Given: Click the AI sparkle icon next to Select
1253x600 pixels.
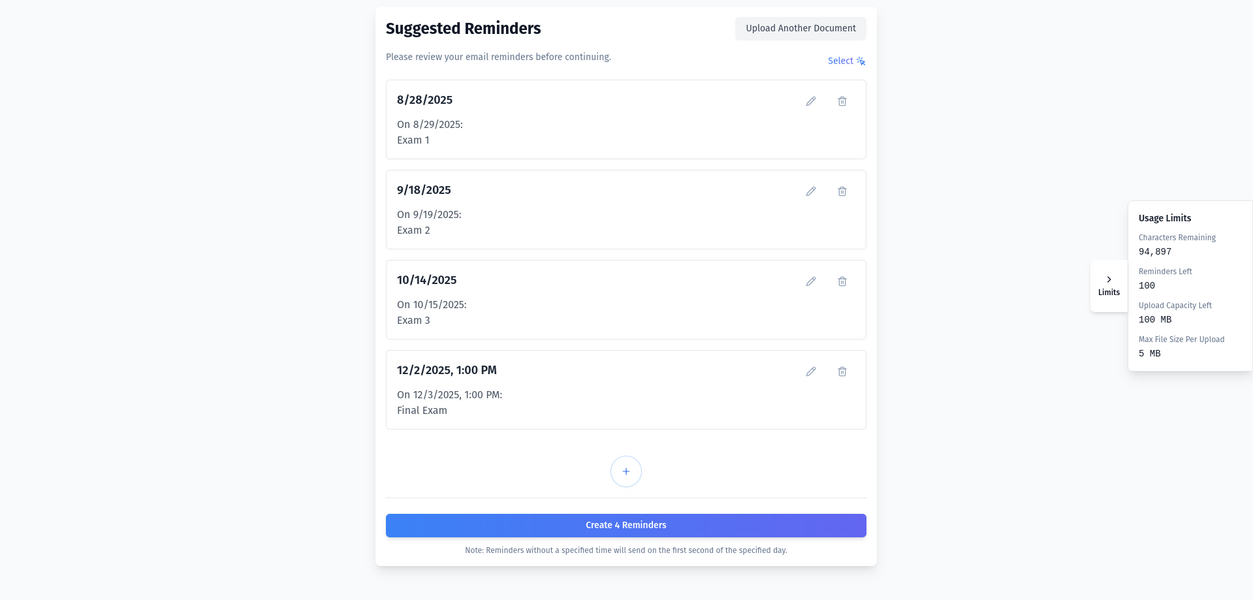Looking at the screenshot, I should (x=861, y=60).
